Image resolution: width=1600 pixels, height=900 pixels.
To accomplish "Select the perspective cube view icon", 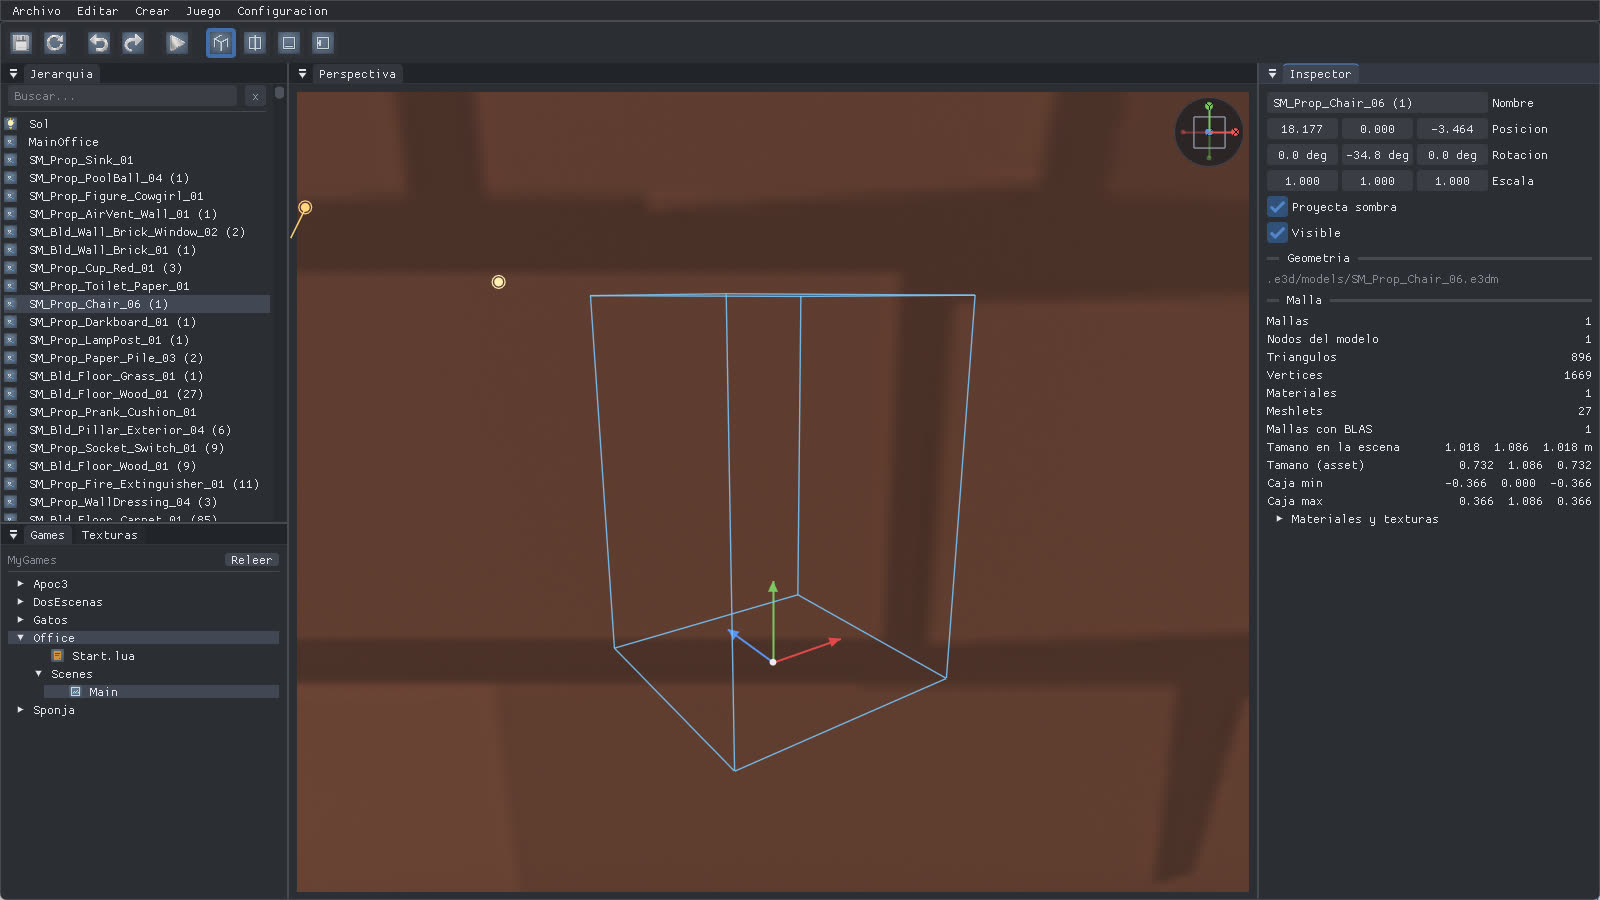I will pos(221,43).
